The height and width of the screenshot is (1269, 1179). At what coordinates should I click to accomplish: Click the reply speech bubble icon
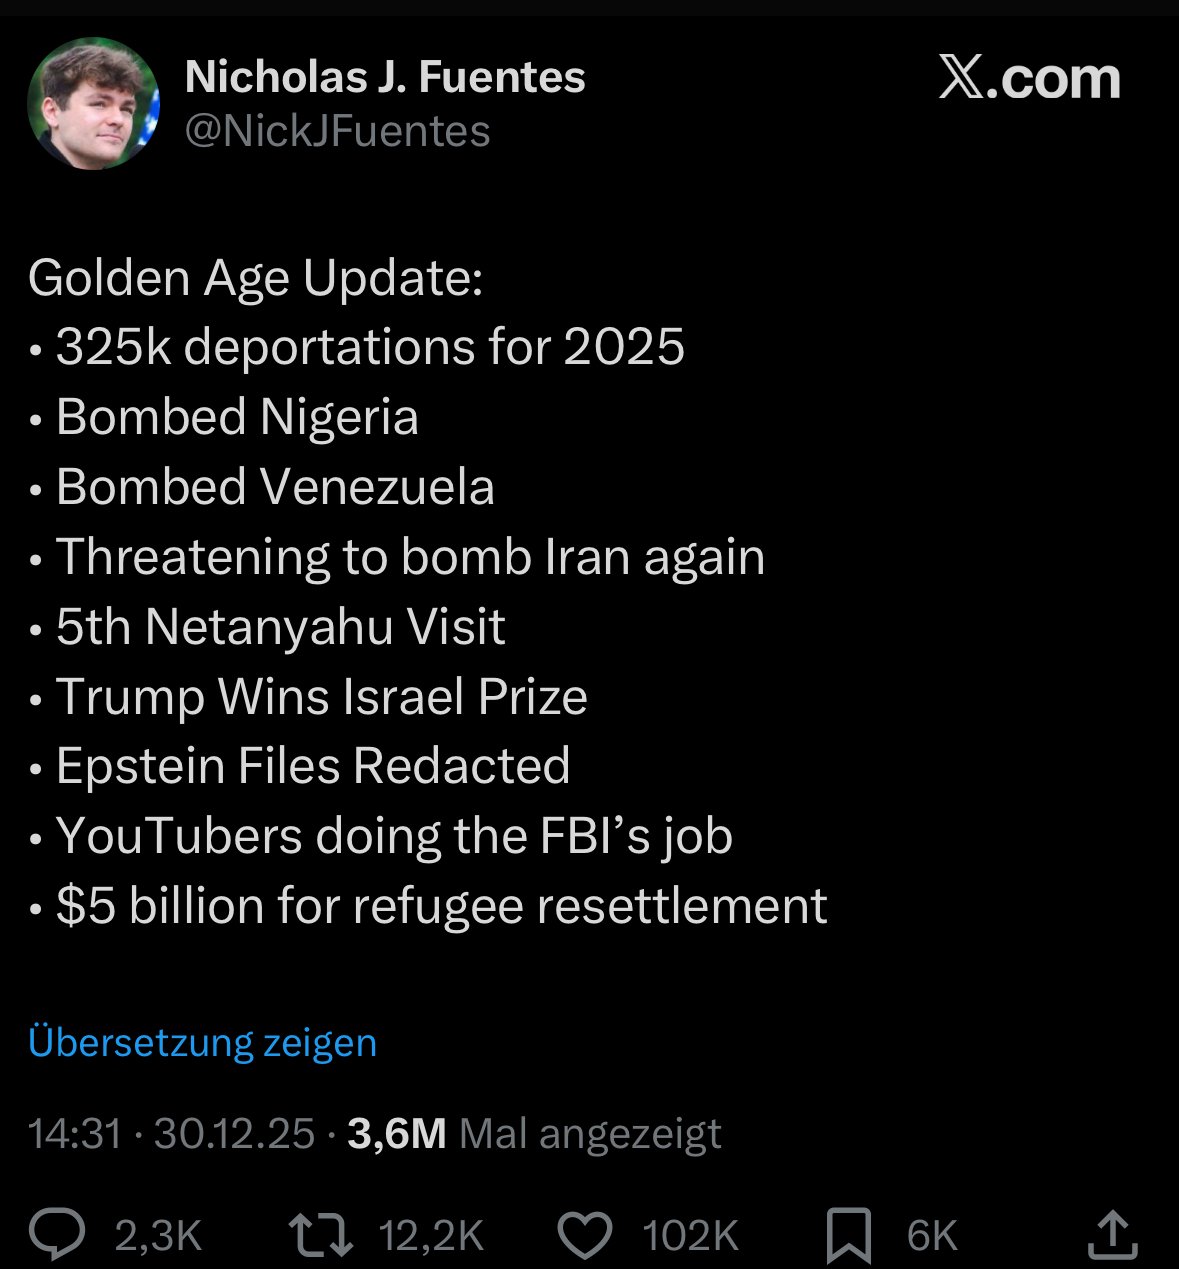(x=57, y=1235)
